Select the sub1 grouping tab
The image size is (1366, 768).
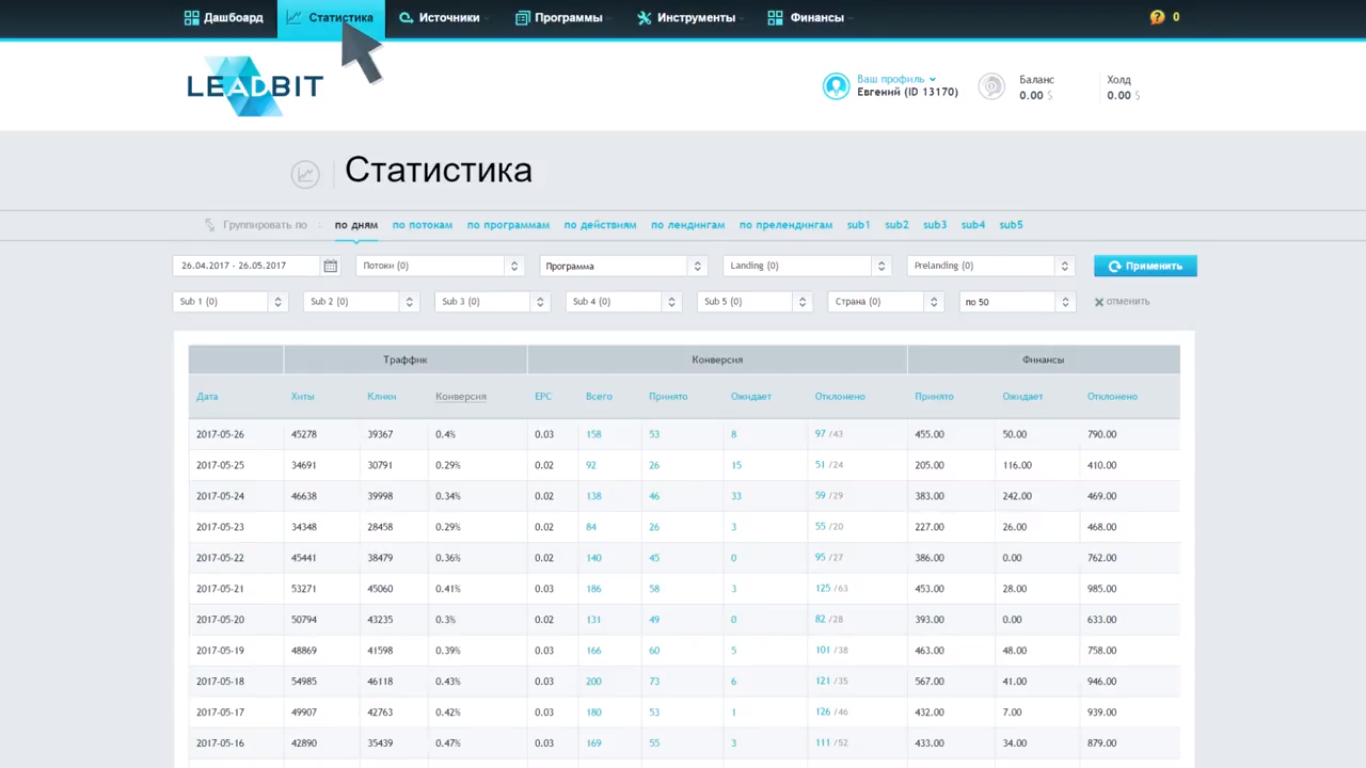(x=858, y=225)
